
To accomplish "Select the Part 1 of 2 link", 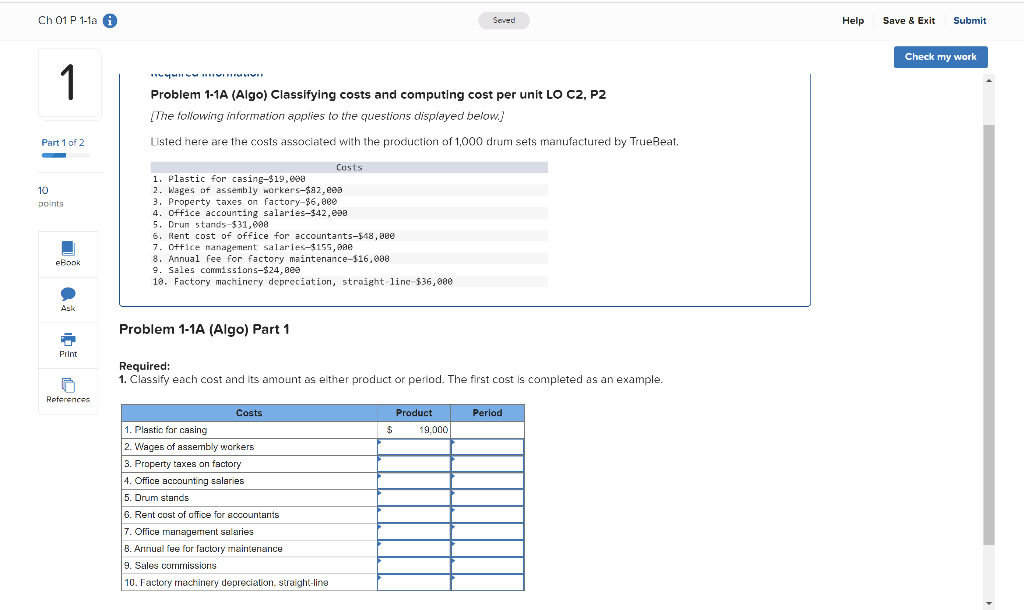I will click(63, 142).
